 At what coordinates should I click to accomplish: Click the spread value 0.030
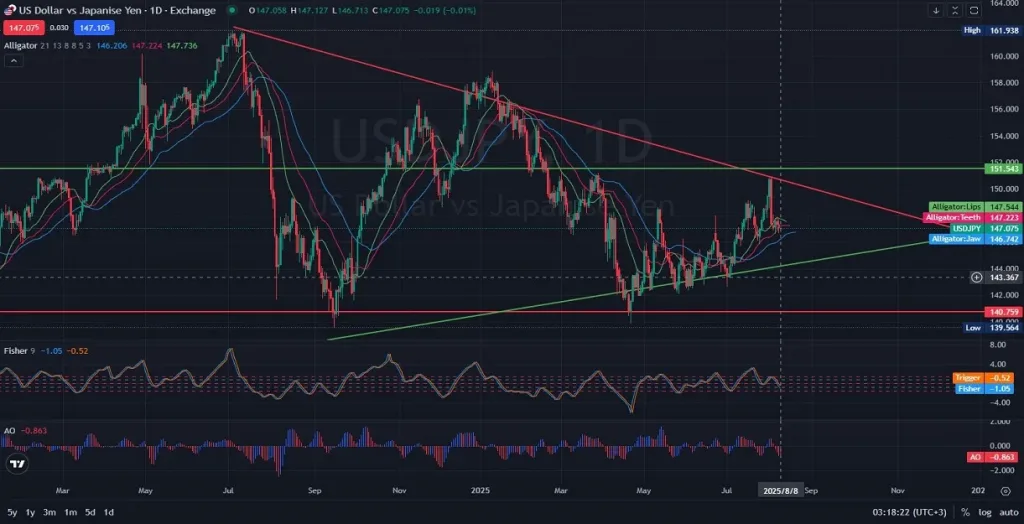tap(59, 27)
